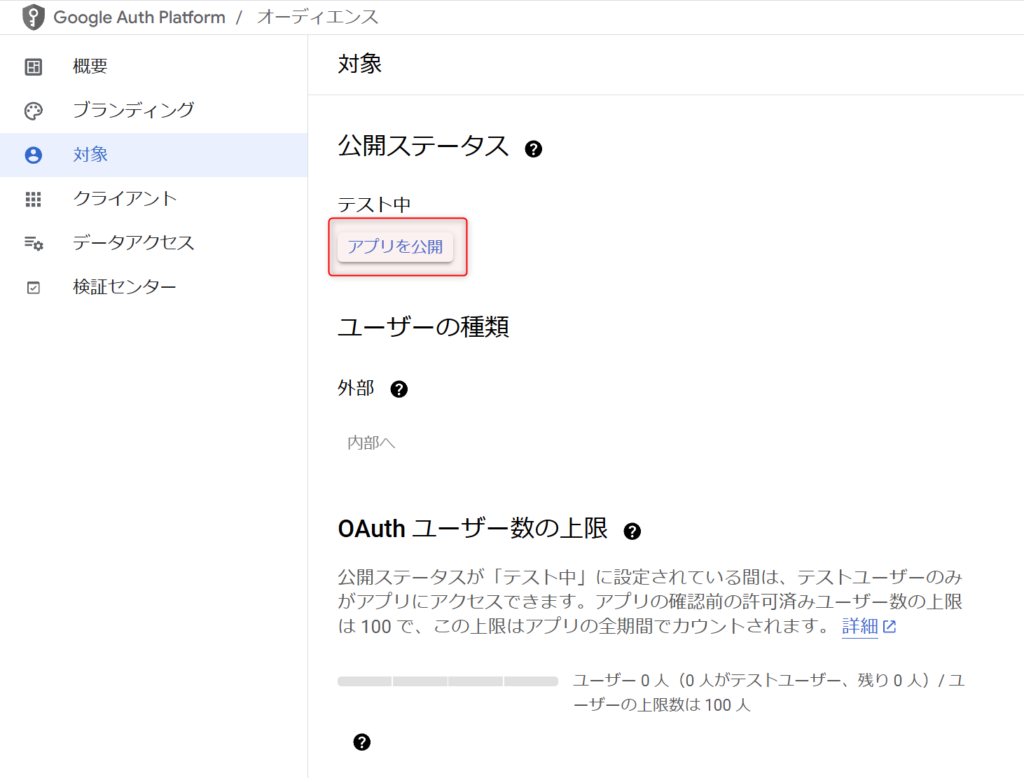Click the help icon next to 外部
Screen dimensions: 1024x778
[x=399, y=388]
